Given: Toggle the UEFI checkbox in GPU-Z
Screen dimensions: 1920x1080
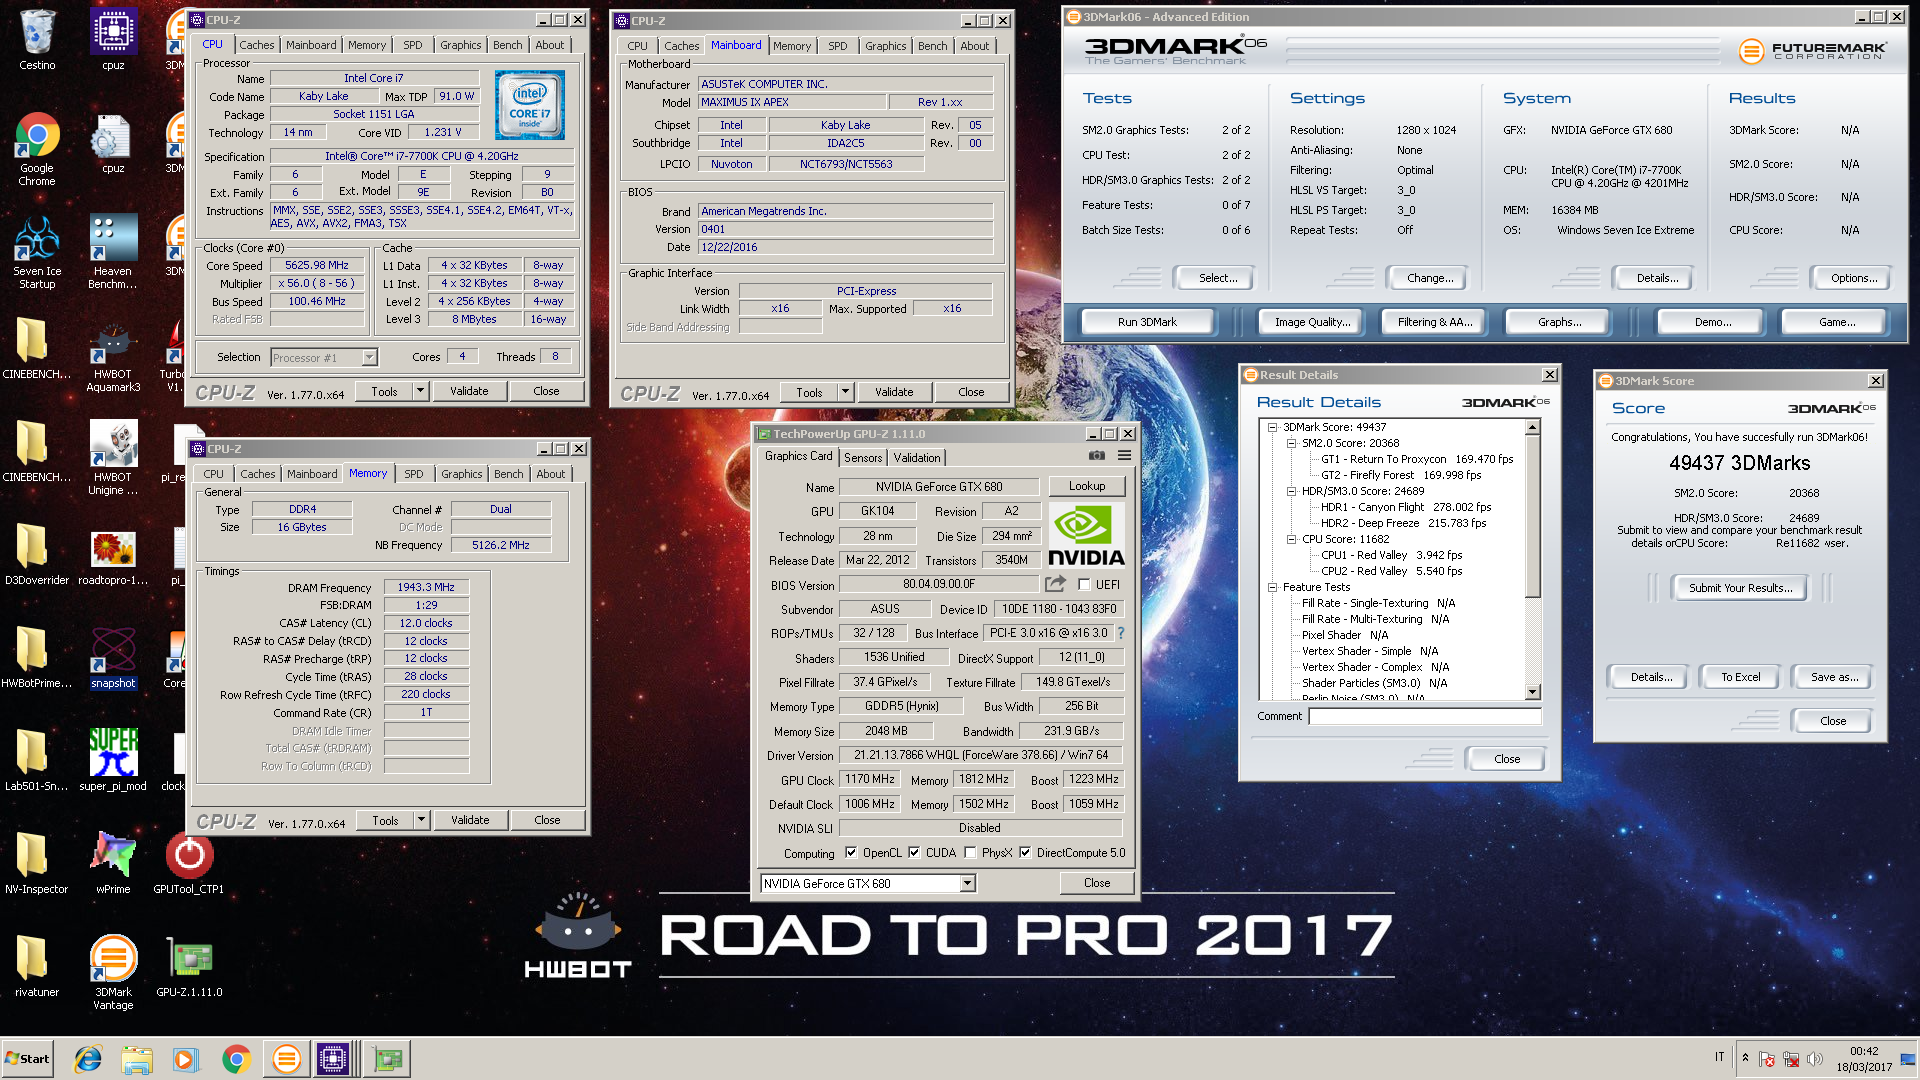Looking at the screenshot, I should pos(1084,585).
